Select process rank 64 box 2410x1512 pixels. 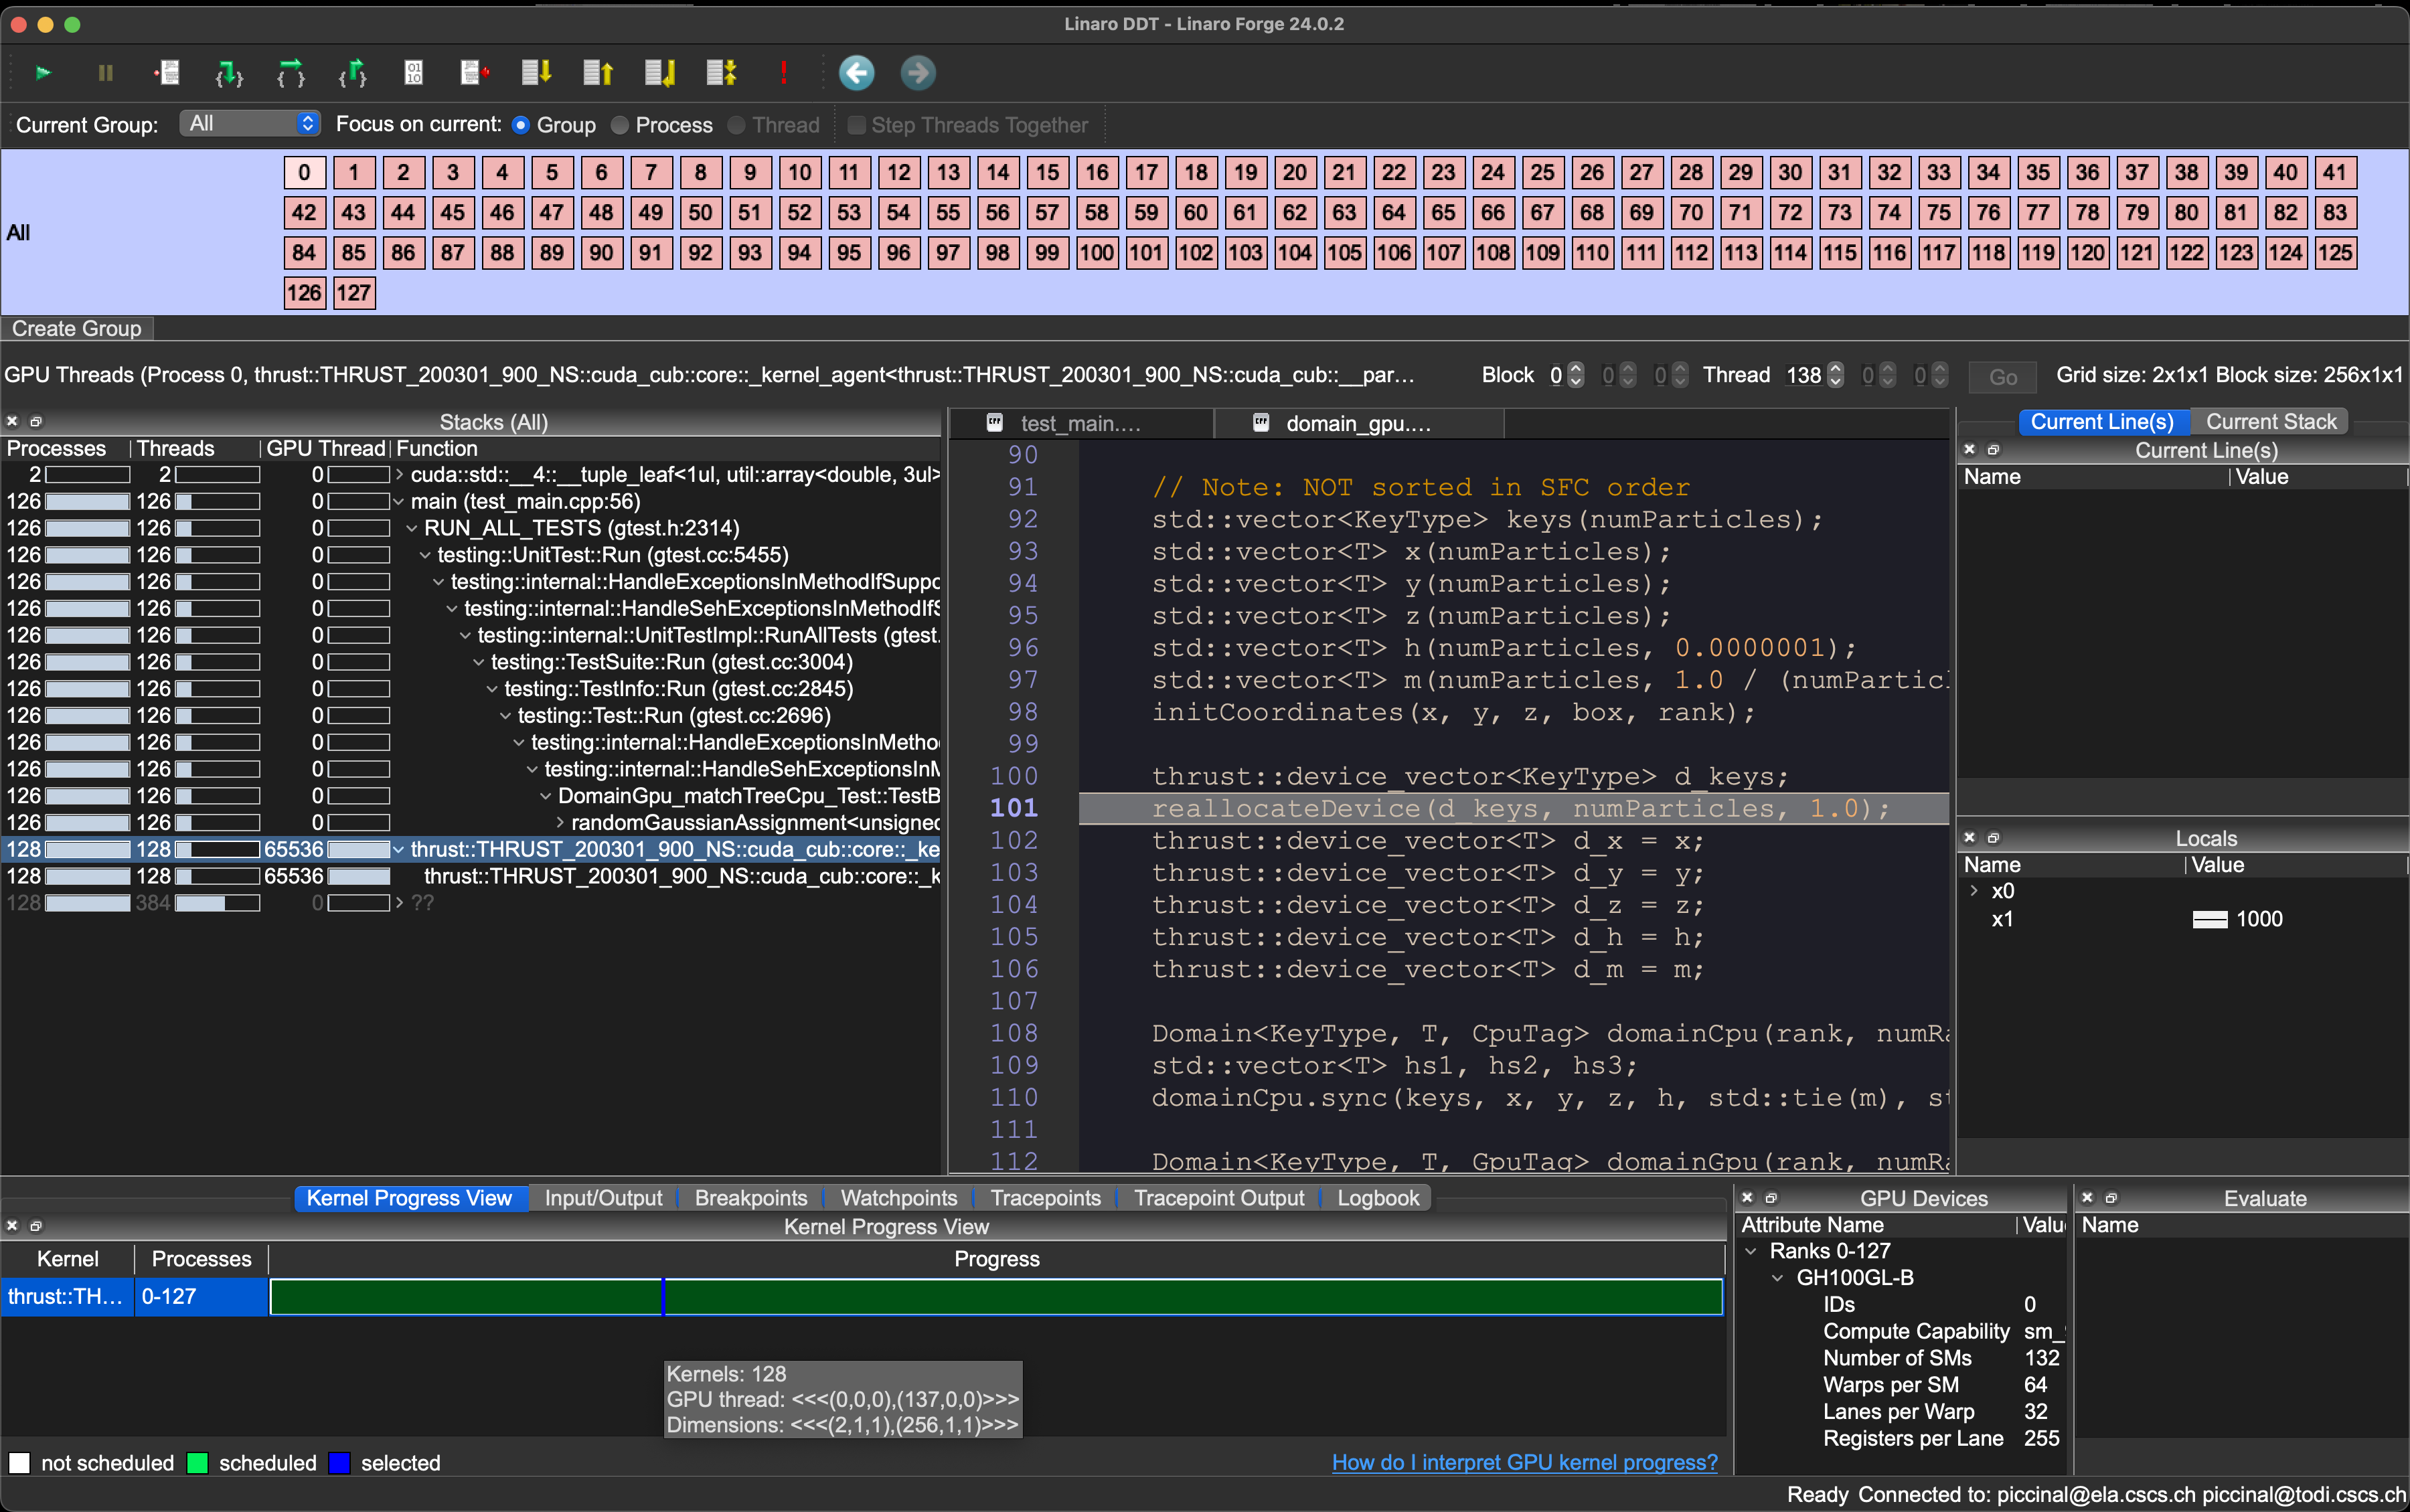click(1393, 213)
